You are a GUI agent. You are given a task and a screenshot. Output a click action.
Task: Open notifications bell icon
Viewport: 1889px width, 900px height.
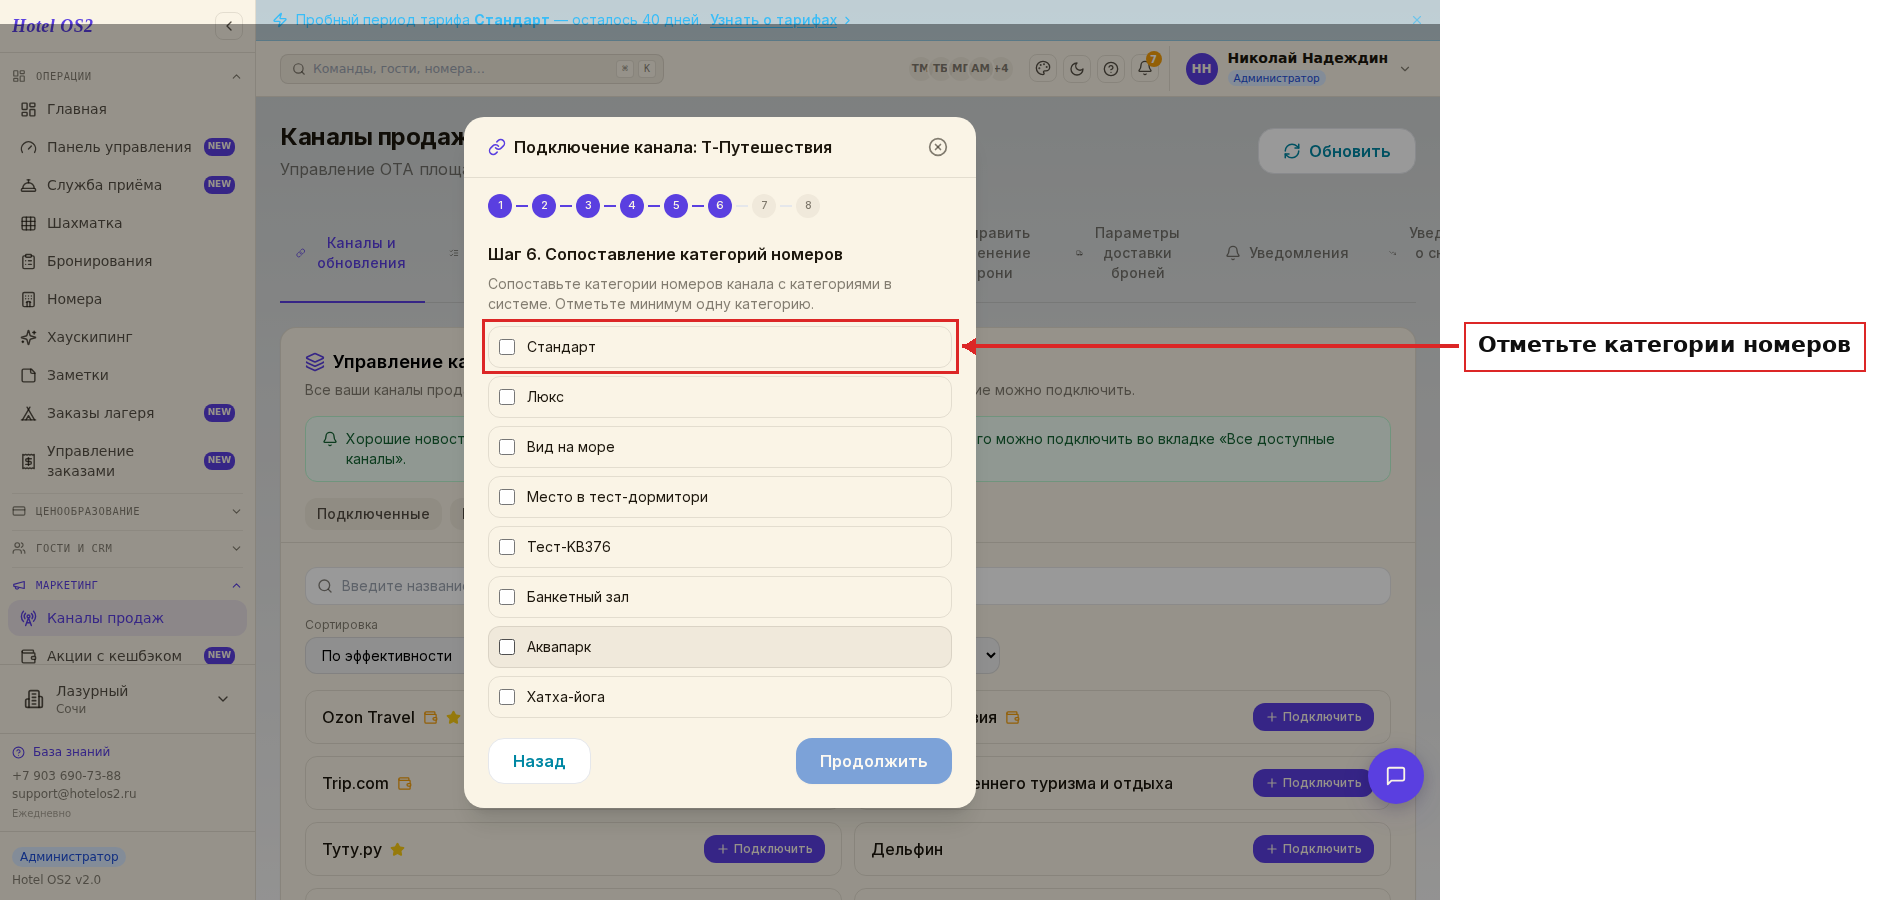click(x=1145, y=69)
